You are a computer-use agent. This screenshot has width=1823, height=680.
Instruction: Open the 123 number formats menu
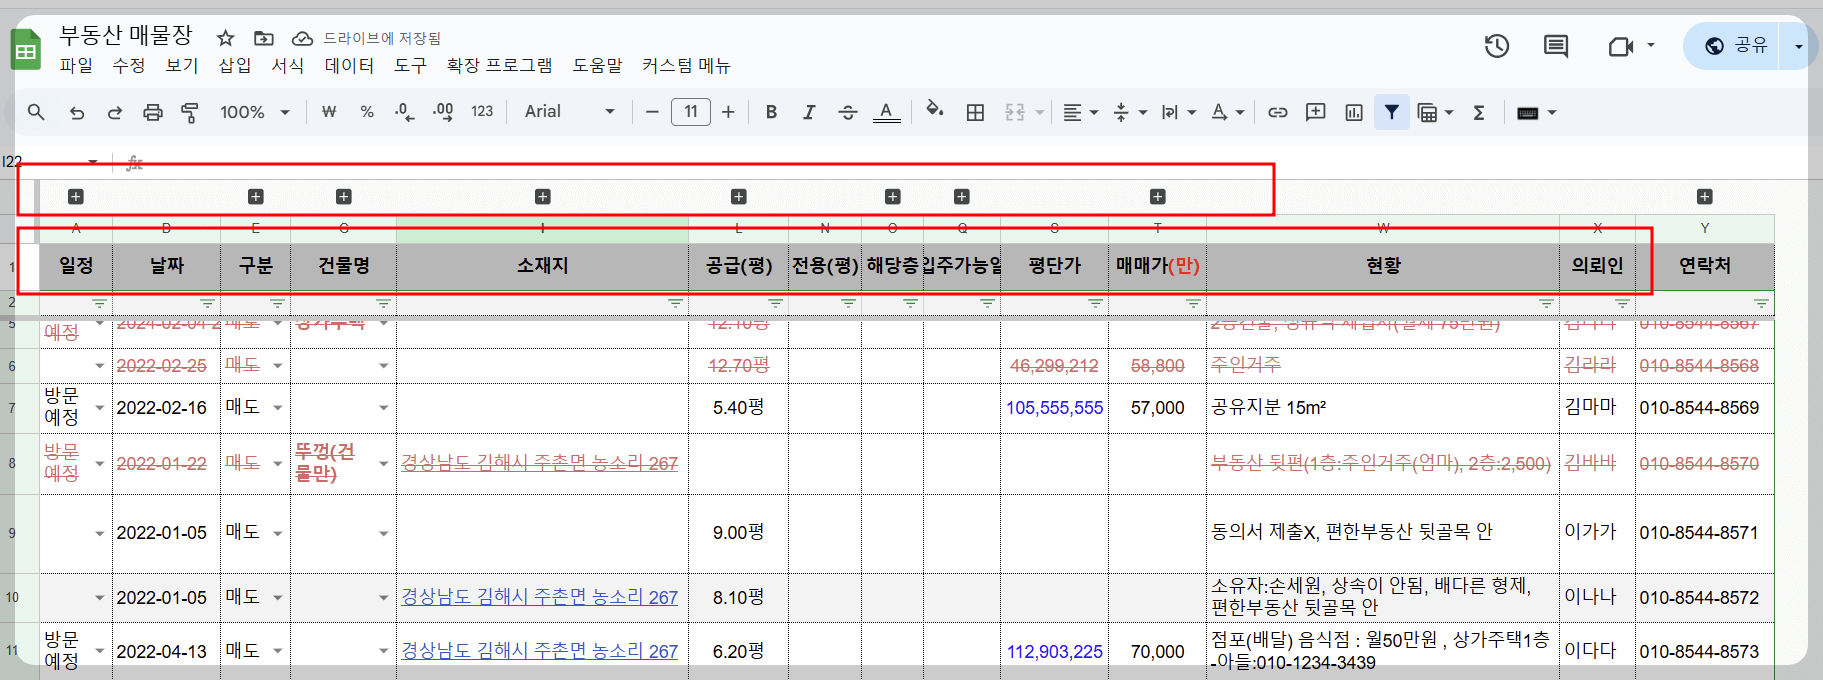point(482,112)
